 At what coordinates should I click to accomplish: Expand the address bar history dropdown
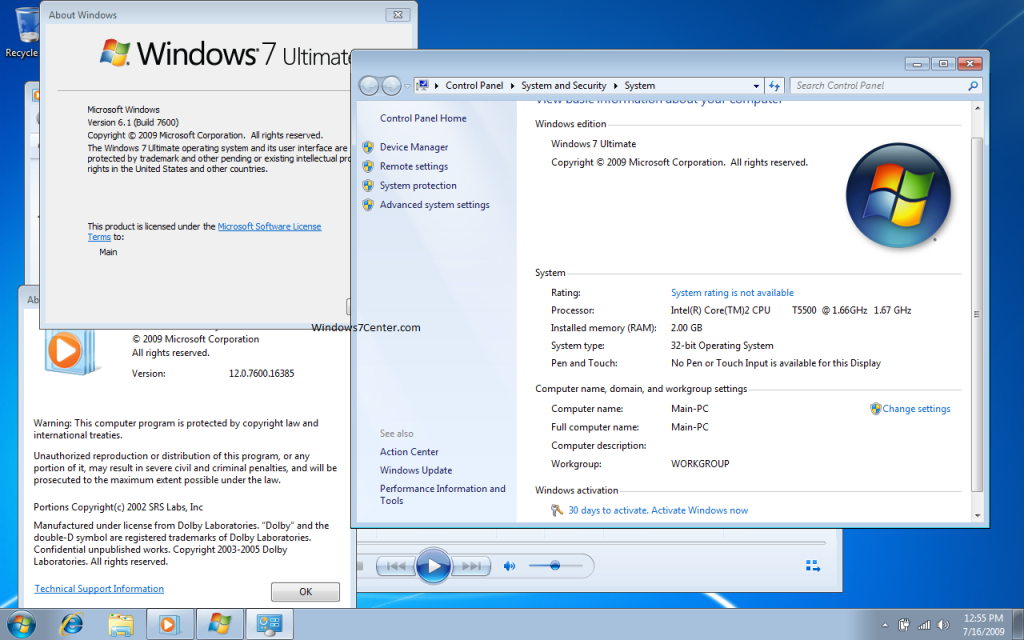tap(756, 86)
